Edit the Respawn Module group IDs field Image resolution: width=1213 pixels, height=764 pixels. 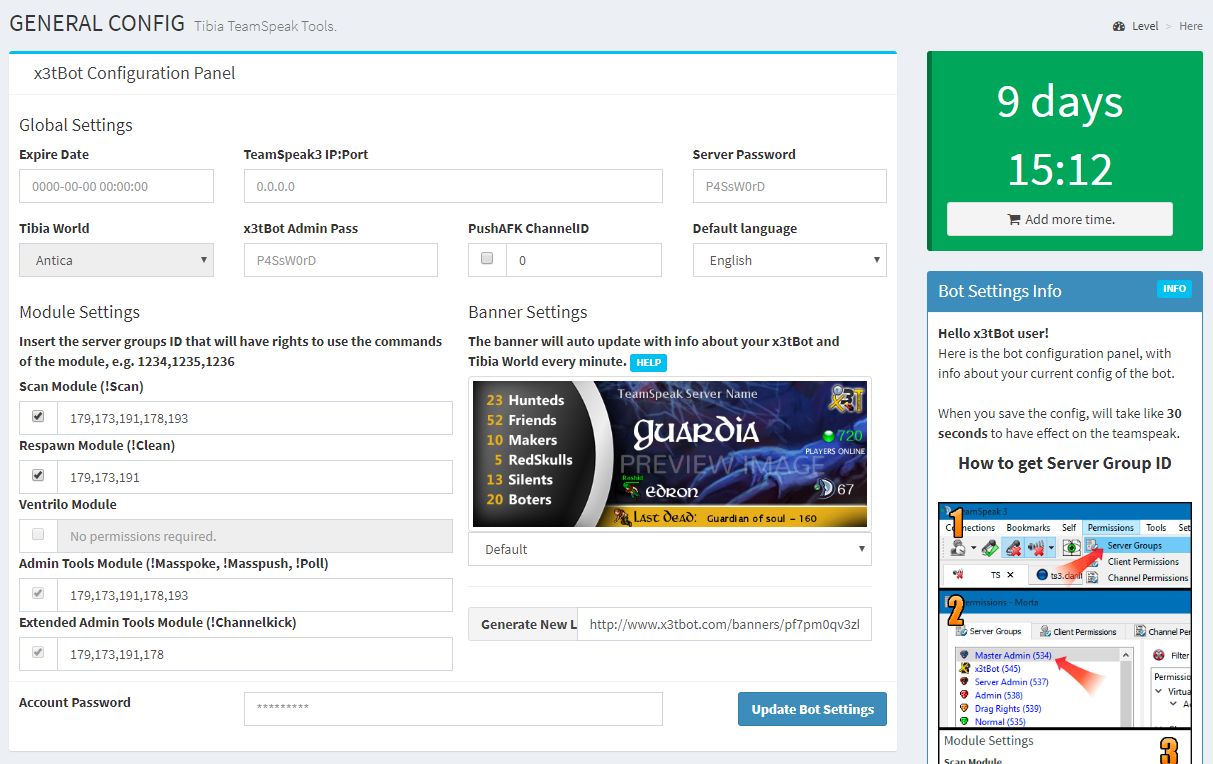(x=255, y=477)
